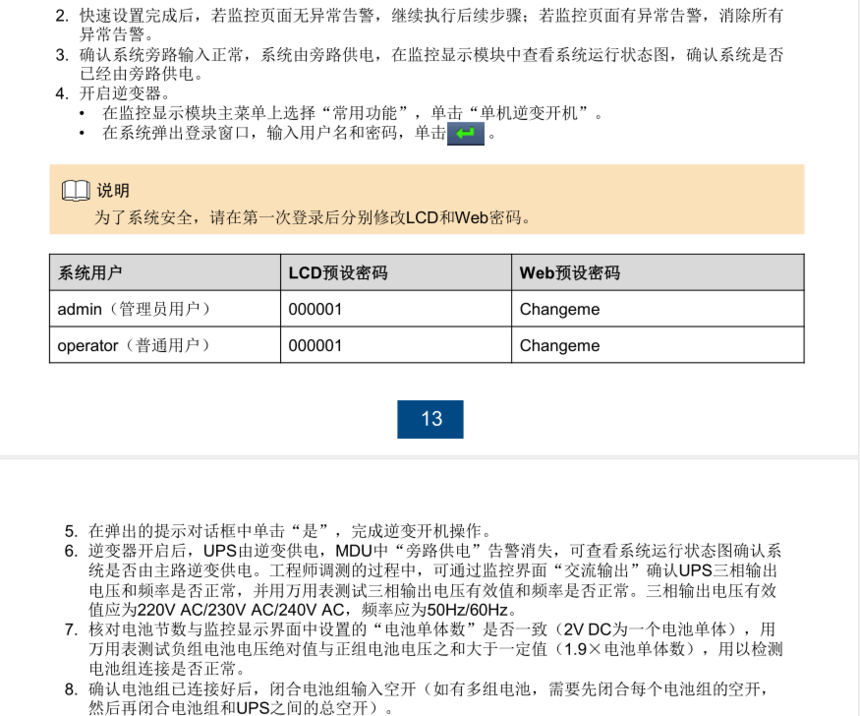Image resolution: width=860 pixels, height=716 pixels.
Task: Click the note text about modifying LCD和Web密码
Action: point(313,218)
